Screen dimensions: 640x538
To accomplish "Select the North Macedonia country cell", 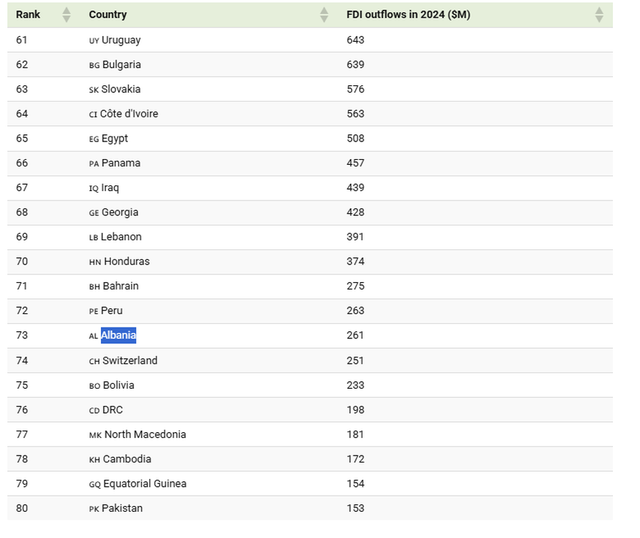I will [138, 434].
